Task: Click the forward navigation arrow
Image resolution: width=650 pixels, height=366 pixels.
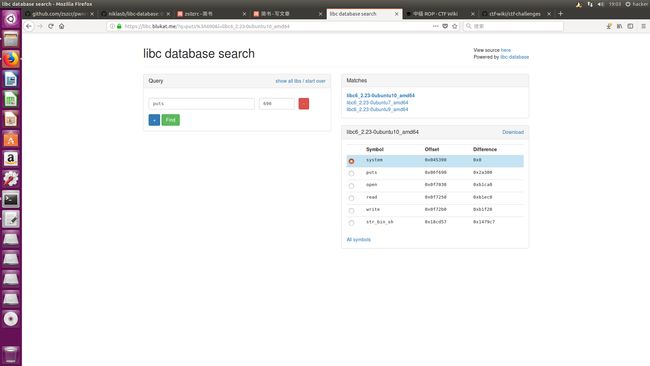Action: point(40,26)
